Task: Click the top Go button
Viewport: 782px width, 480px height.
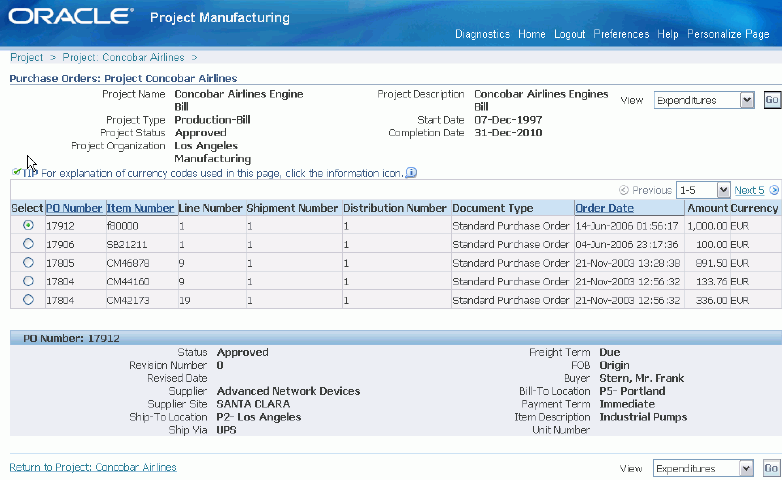Action: 772,100
